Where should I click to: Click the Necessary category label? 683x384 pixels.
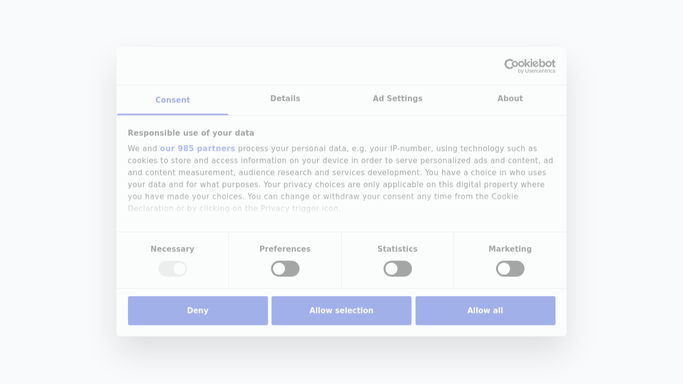(172, 249)
